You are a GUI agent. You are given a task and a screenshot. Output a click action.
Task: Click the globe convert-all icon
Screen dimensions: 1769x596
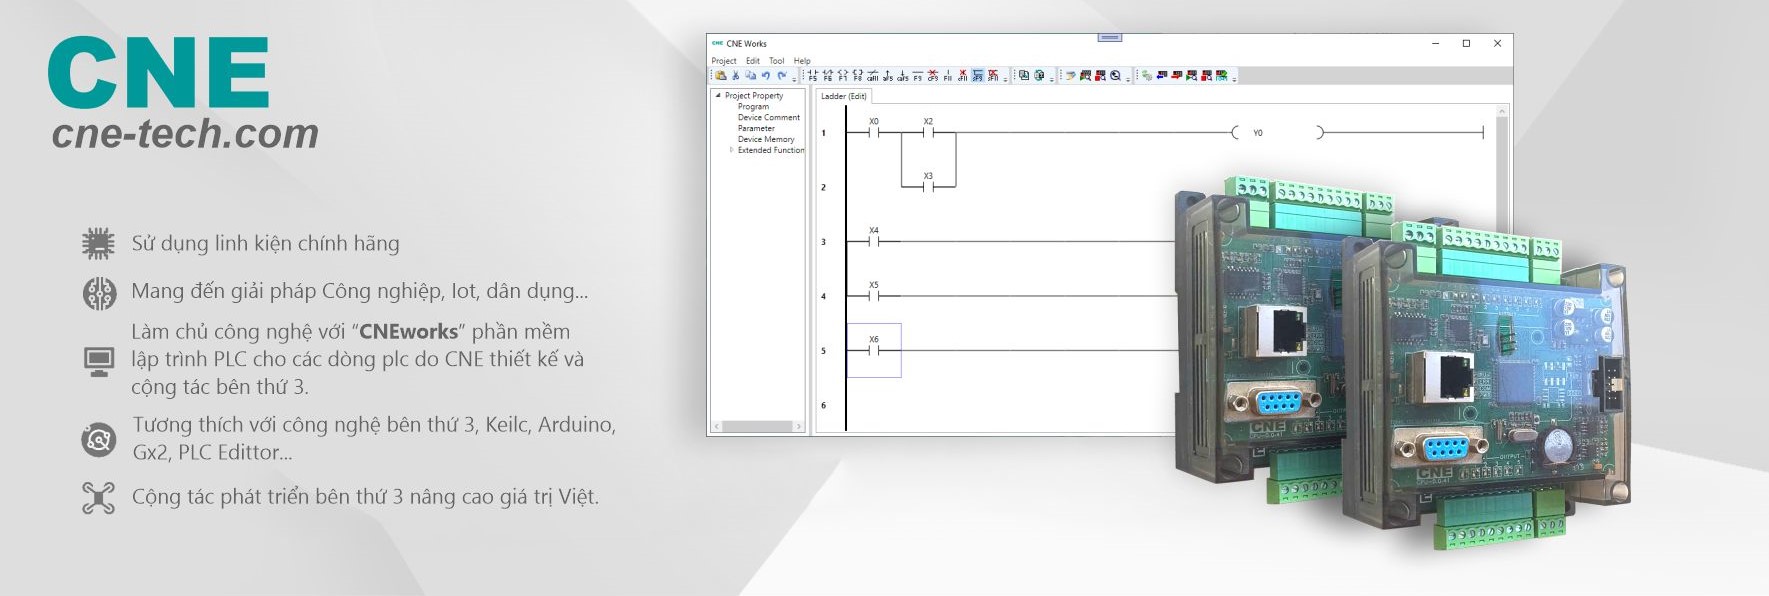[1039, 75]
